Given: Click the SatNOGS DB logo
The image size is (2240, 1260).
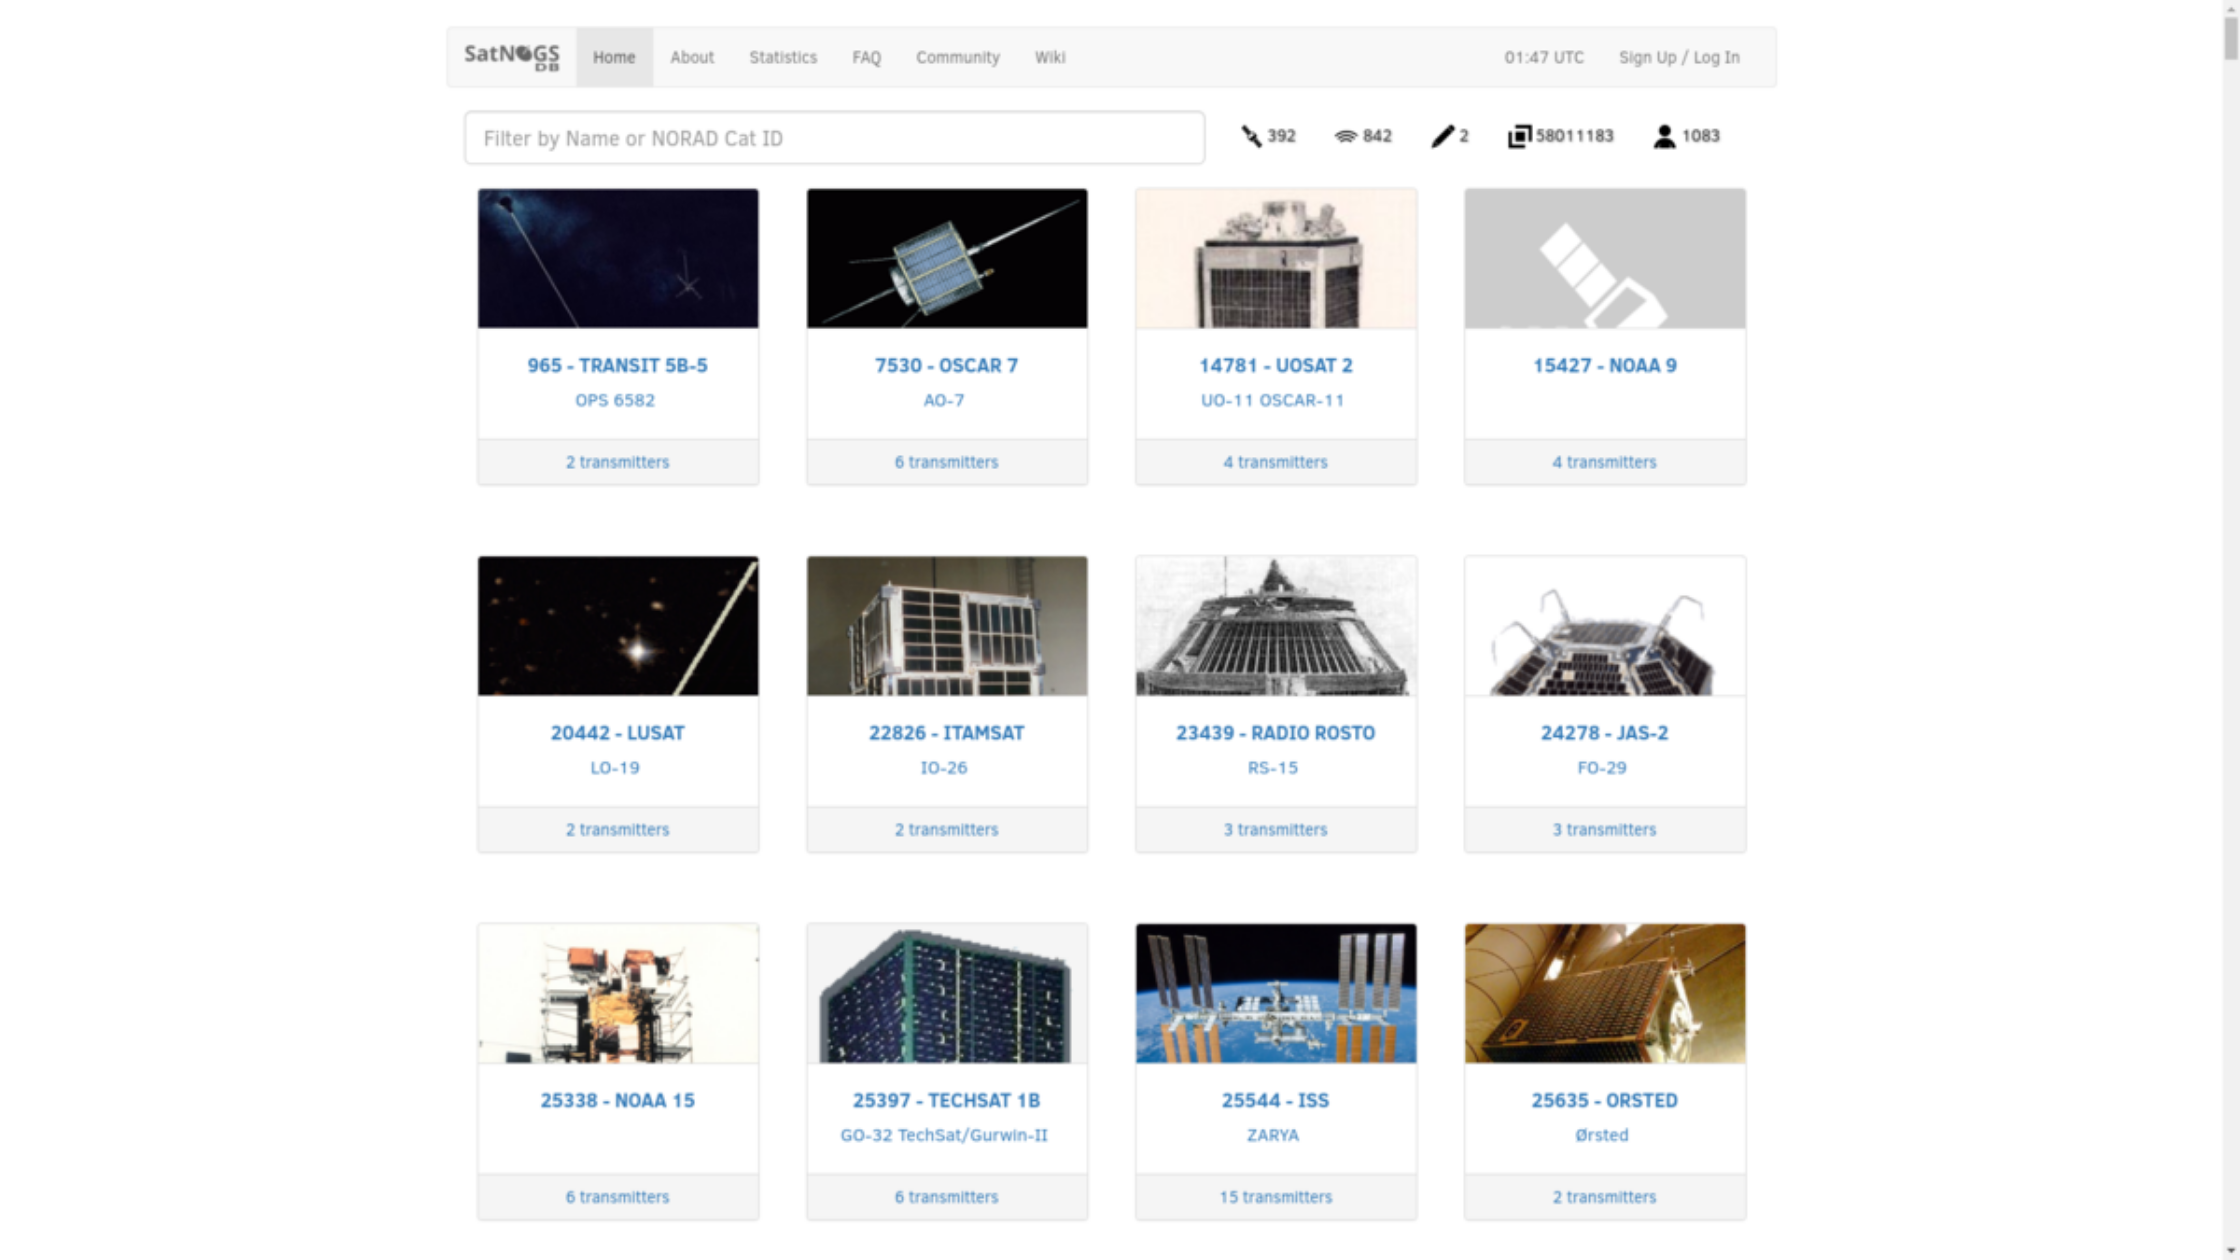Looking at the screenshot, I should point(511,57).
